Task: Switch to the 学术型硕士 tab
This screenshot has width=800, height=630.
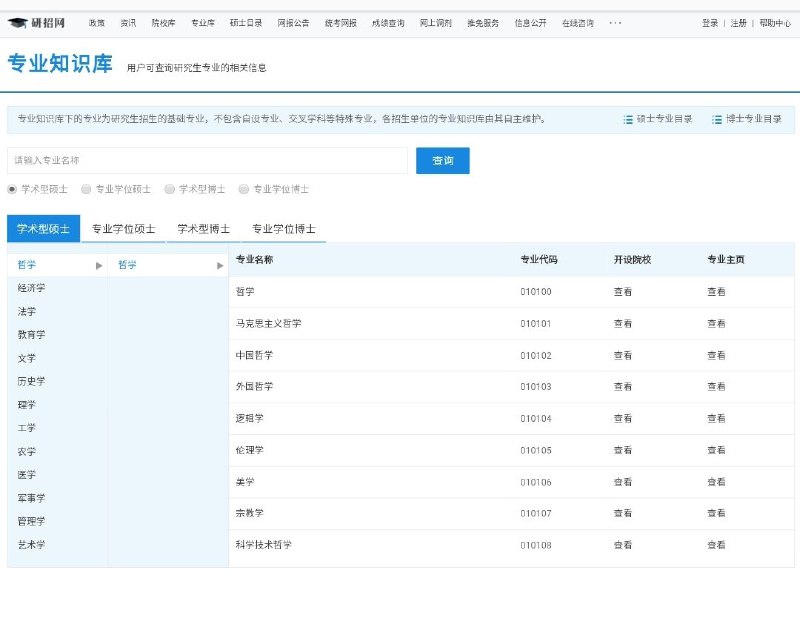Action: 43,229
